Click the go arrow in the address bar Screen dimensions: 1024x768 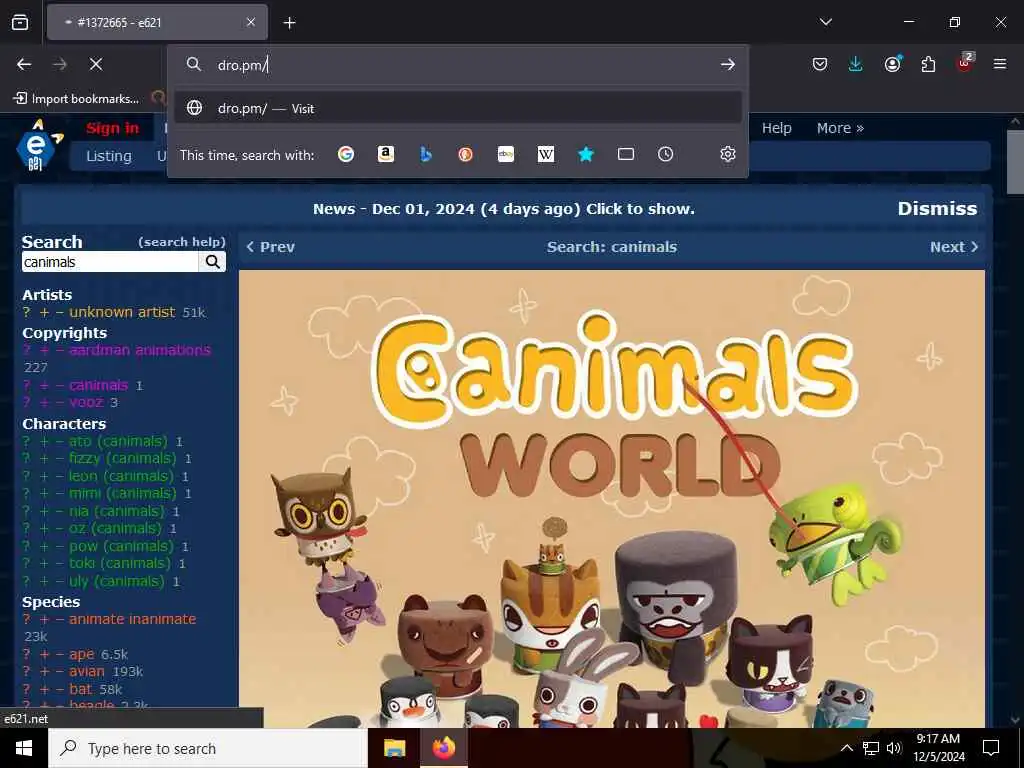pyautogui.click(x=728, y=64)
